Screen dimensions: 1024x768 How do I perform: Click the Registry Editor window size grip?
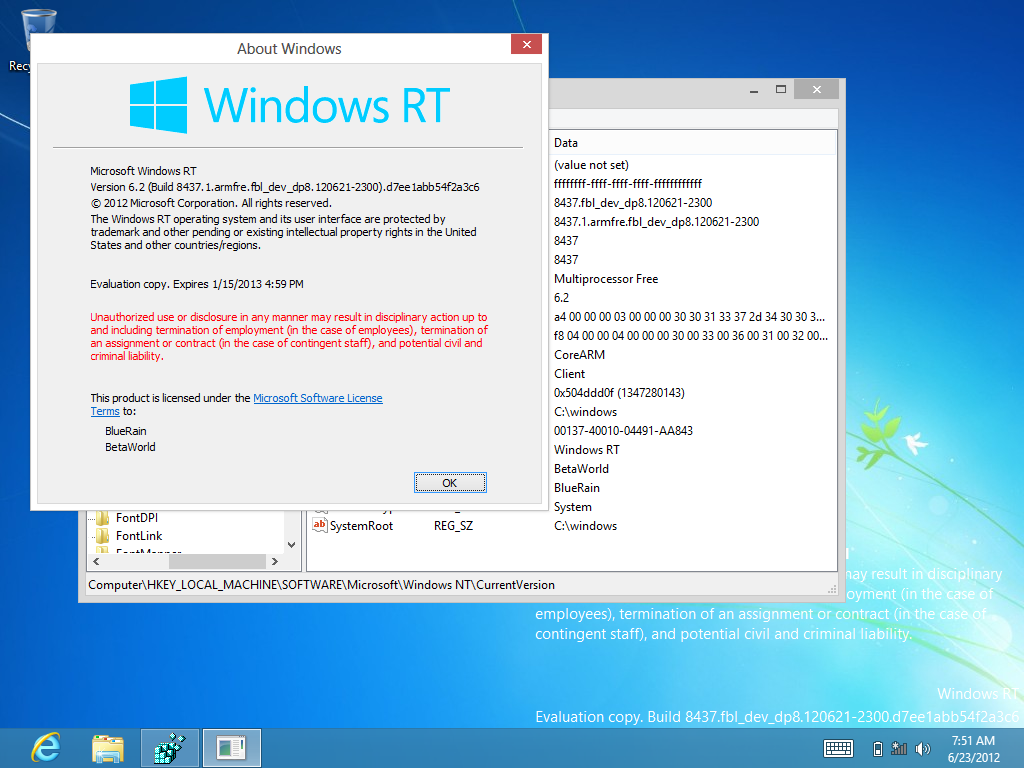point(832,589)
